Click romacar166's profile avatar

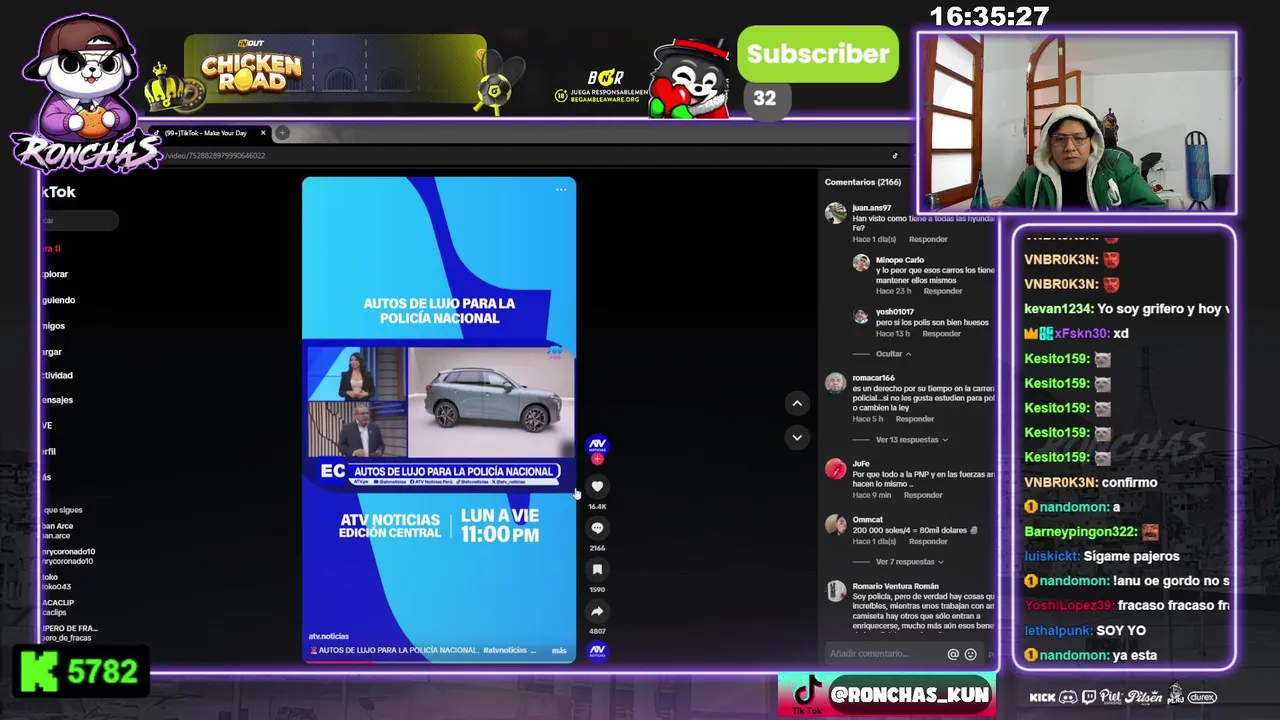(835, 383)
